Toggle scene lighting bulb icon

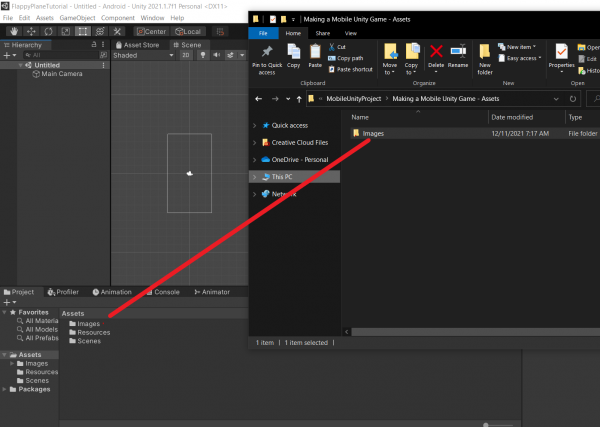pos(203,55)
